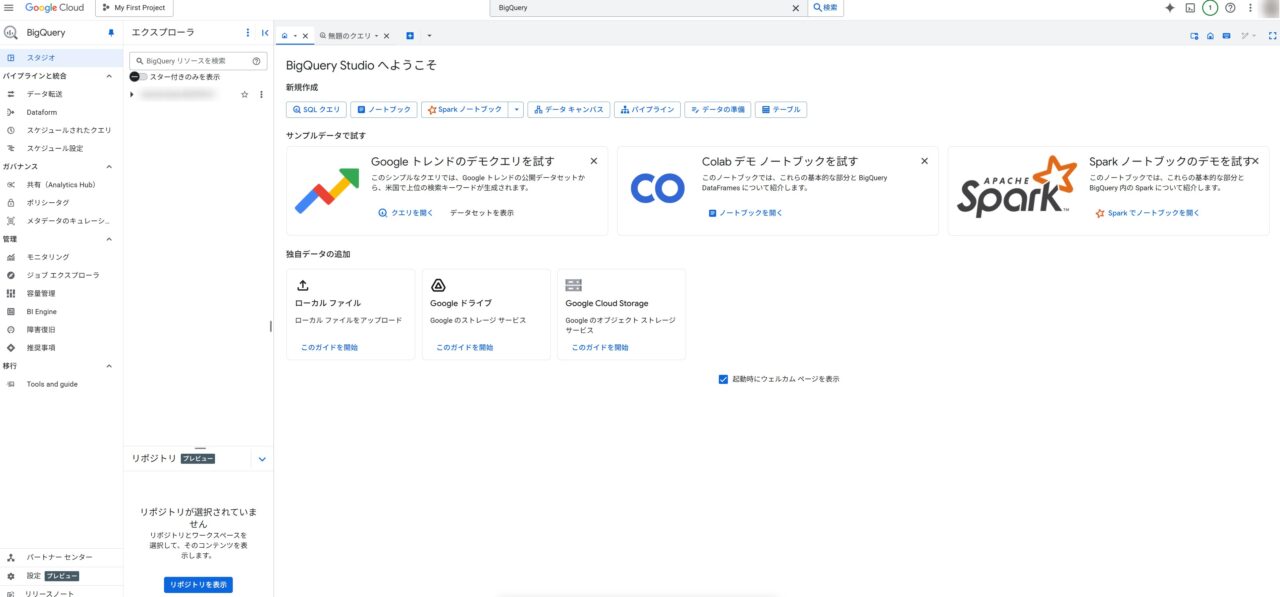Open the tab list dropdown arrow

click(429, 36)
